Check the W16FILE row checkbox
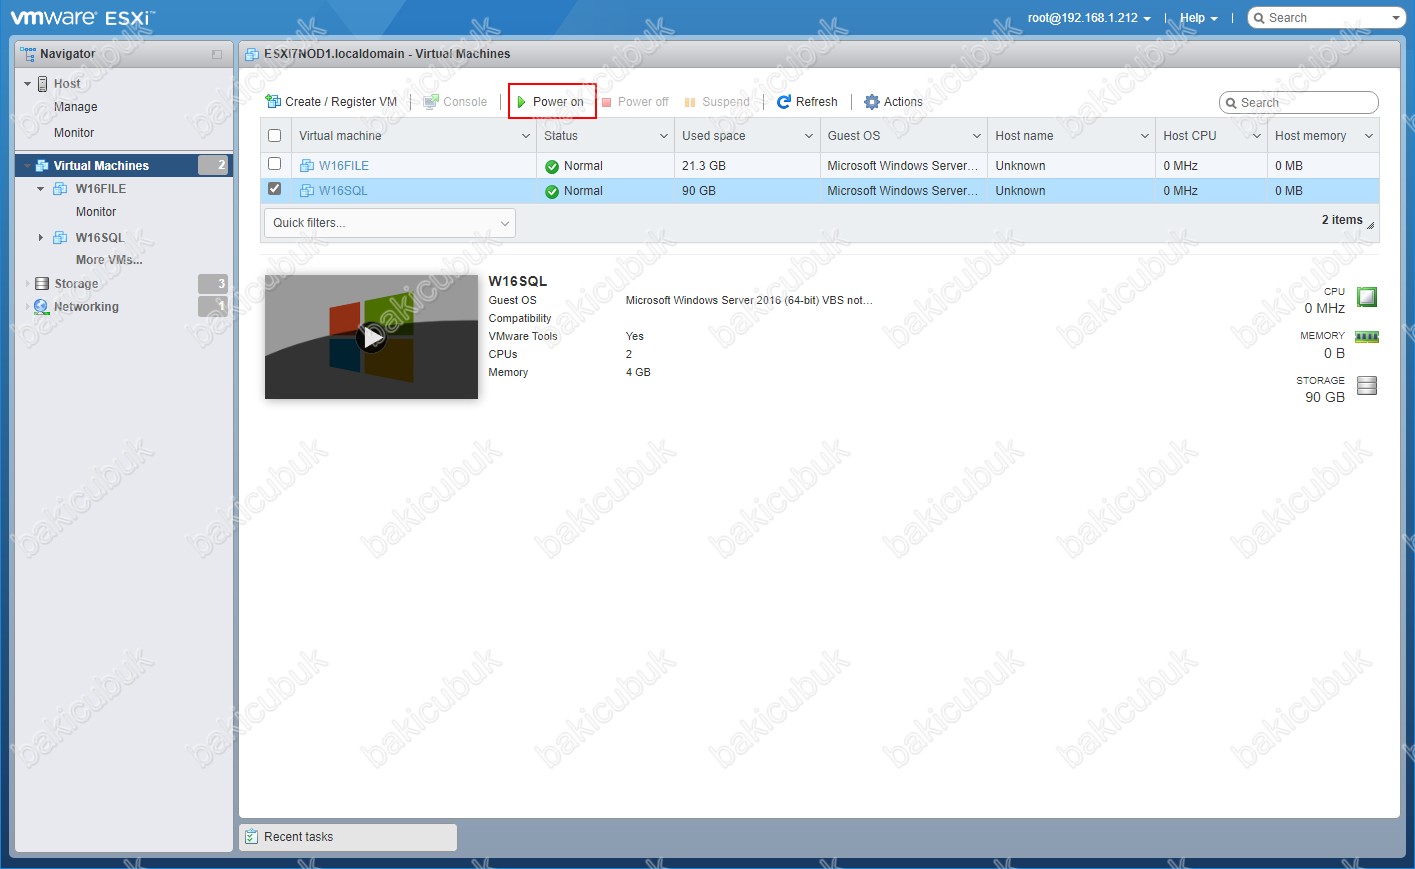The image size is (1415, 869). pos(275,164)
